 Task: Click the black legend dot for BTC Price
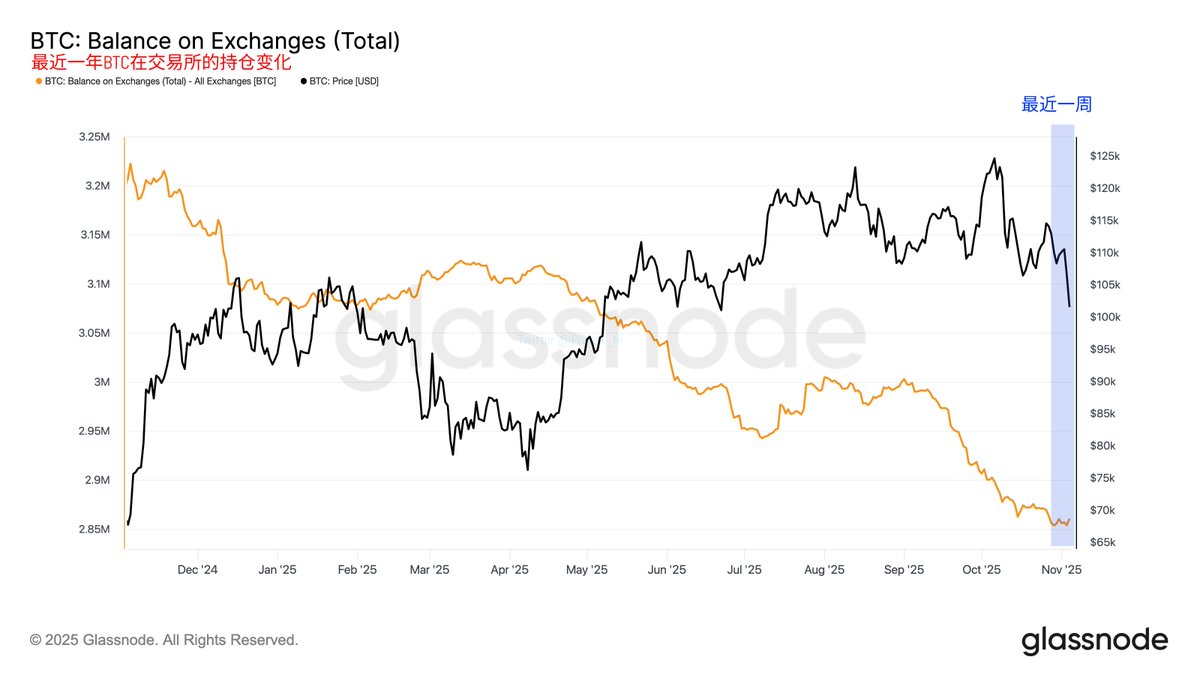click(x=303, y=80)
